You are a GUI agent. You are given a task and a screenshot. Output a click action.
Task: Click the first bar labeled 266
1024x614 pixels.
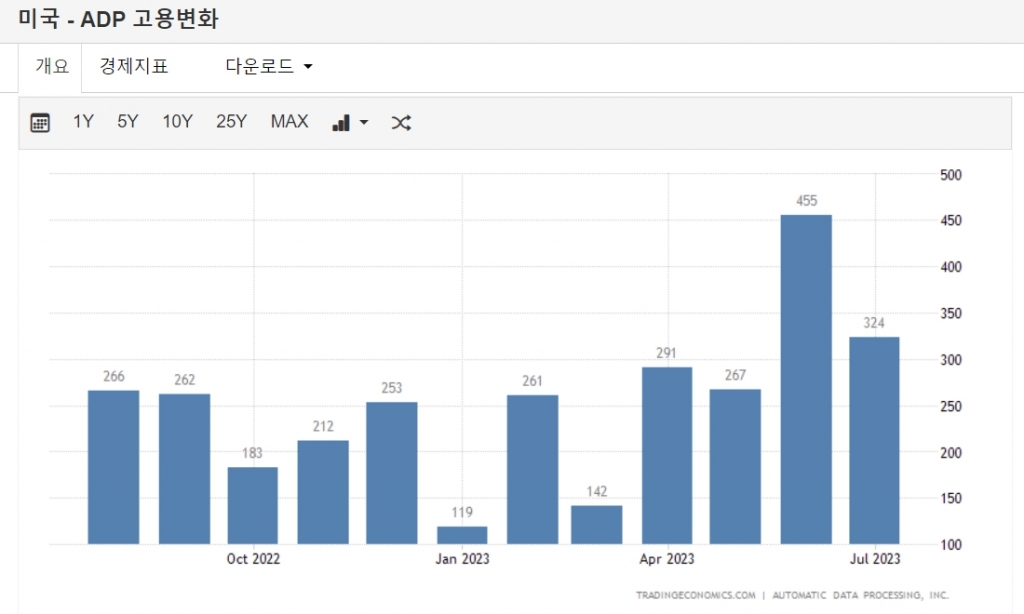(114, 467)
